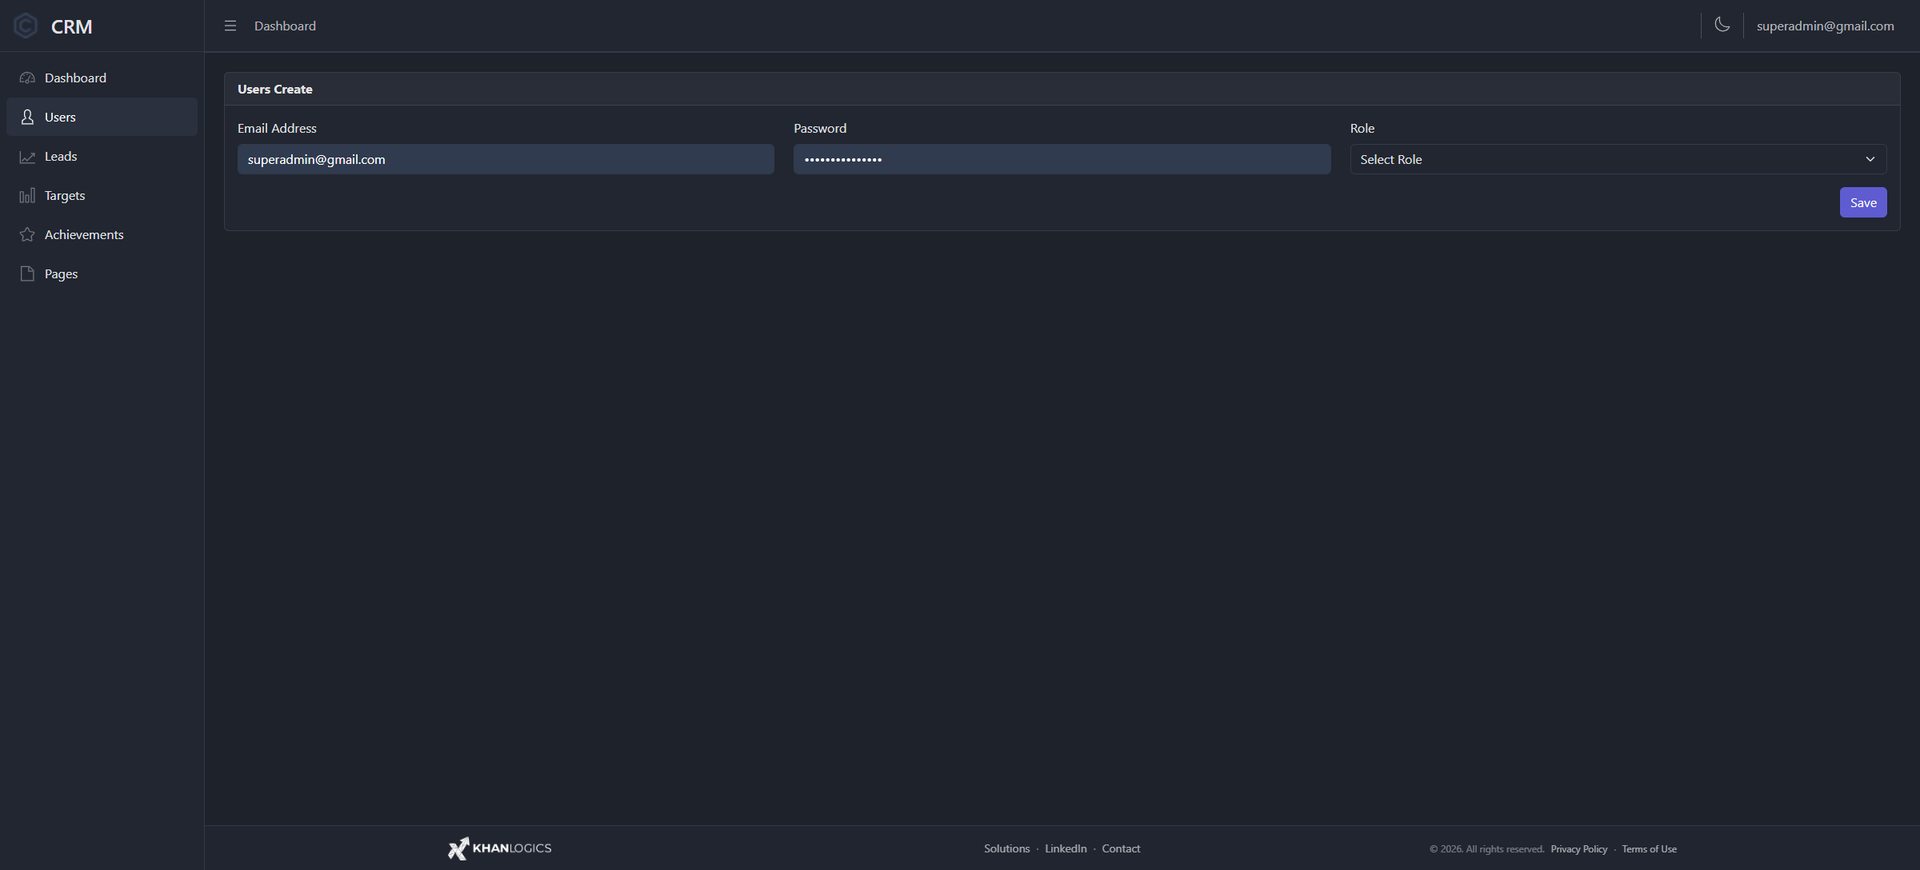Switch theme with the moon icon
This screenshot has width=1920, height=870.
1722,25
